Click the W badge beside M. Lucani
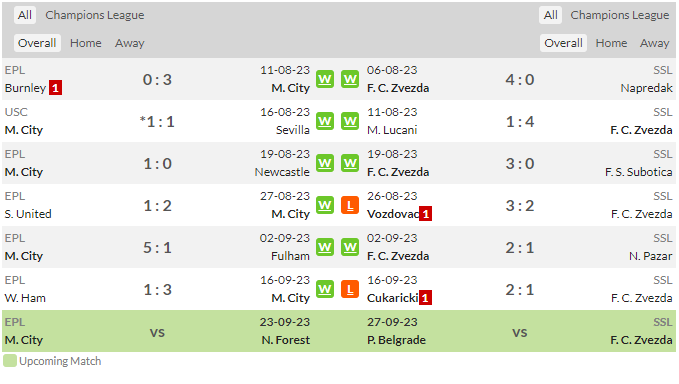 pyautogui.click(x=350, y=121)
